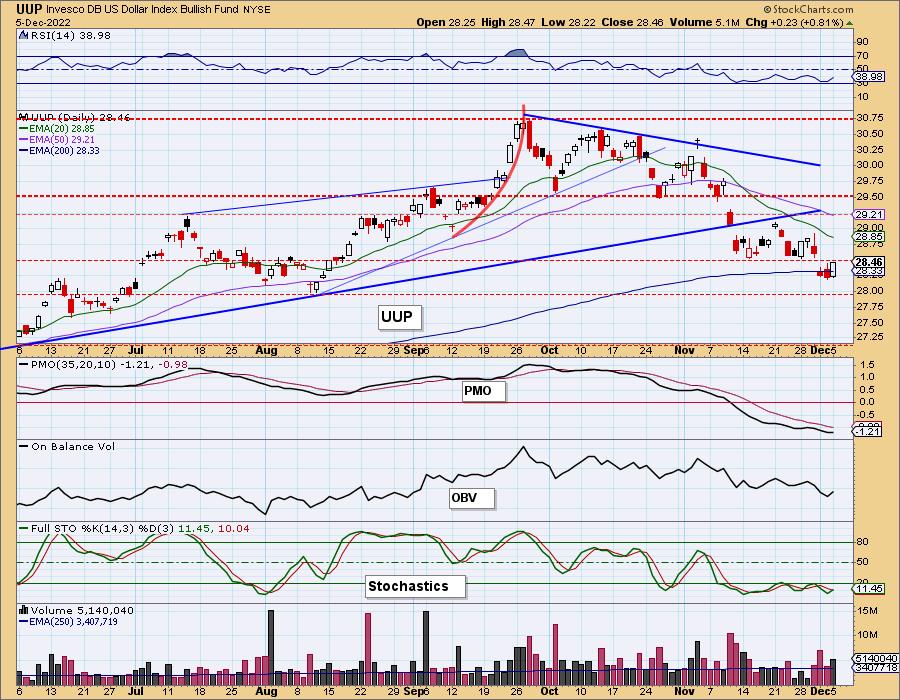Click the 3407718 volume EMA tag on the axis
Image resolution: width=900 pixels, height=700 pixels.
pos(876,667)
